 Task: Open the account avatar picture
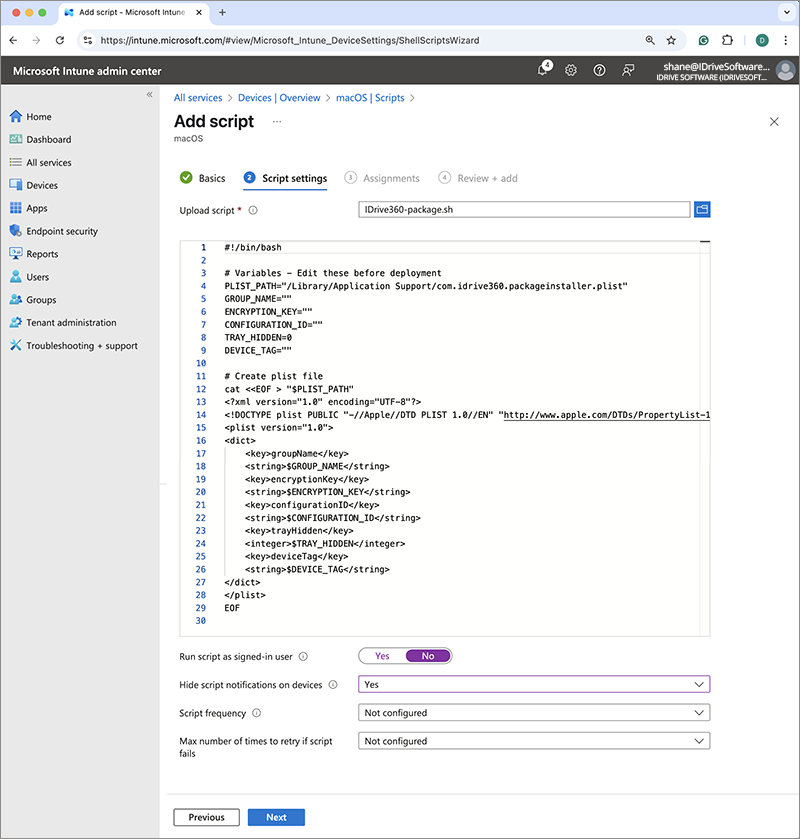786,71
